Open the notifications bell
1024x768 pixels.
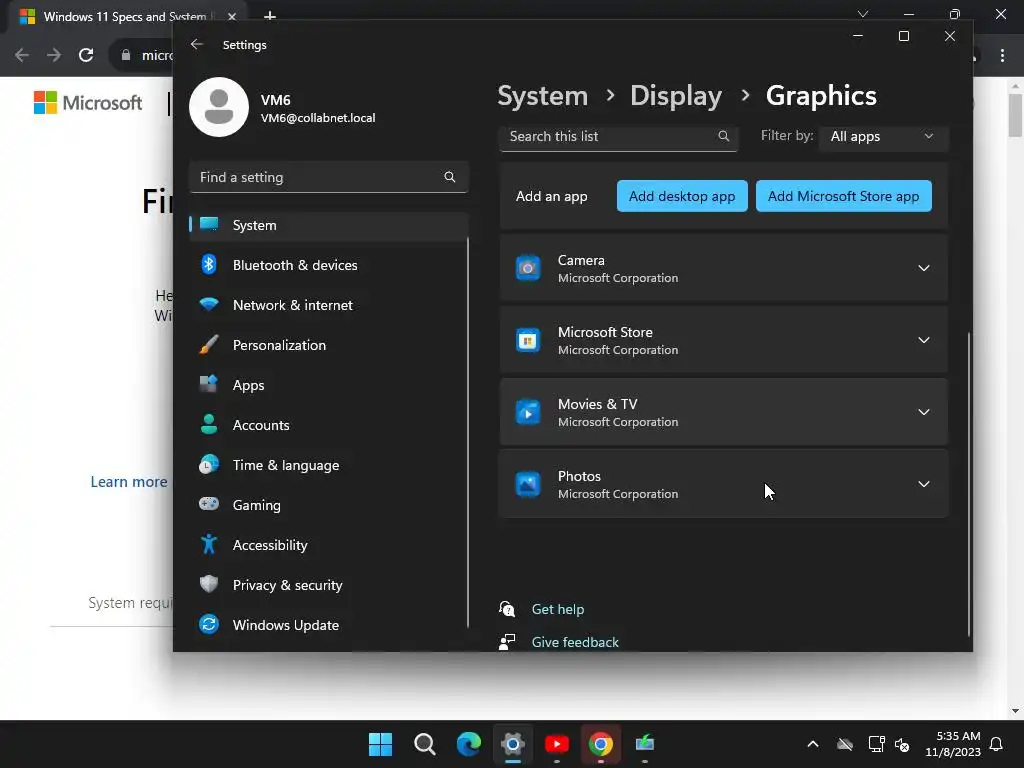click(x=996, y=744)
